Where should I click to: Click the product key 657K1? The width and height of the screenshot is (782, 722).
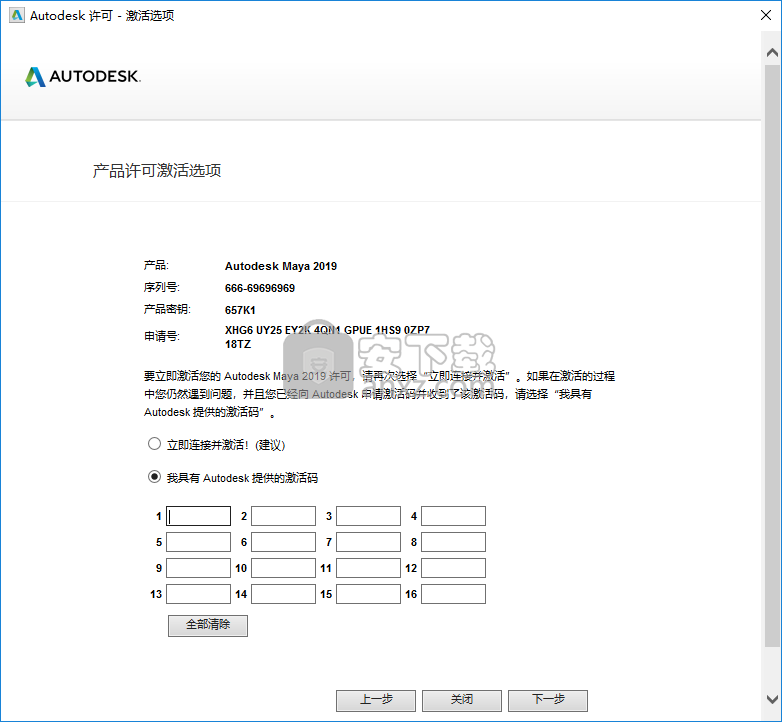click(240, 310)
